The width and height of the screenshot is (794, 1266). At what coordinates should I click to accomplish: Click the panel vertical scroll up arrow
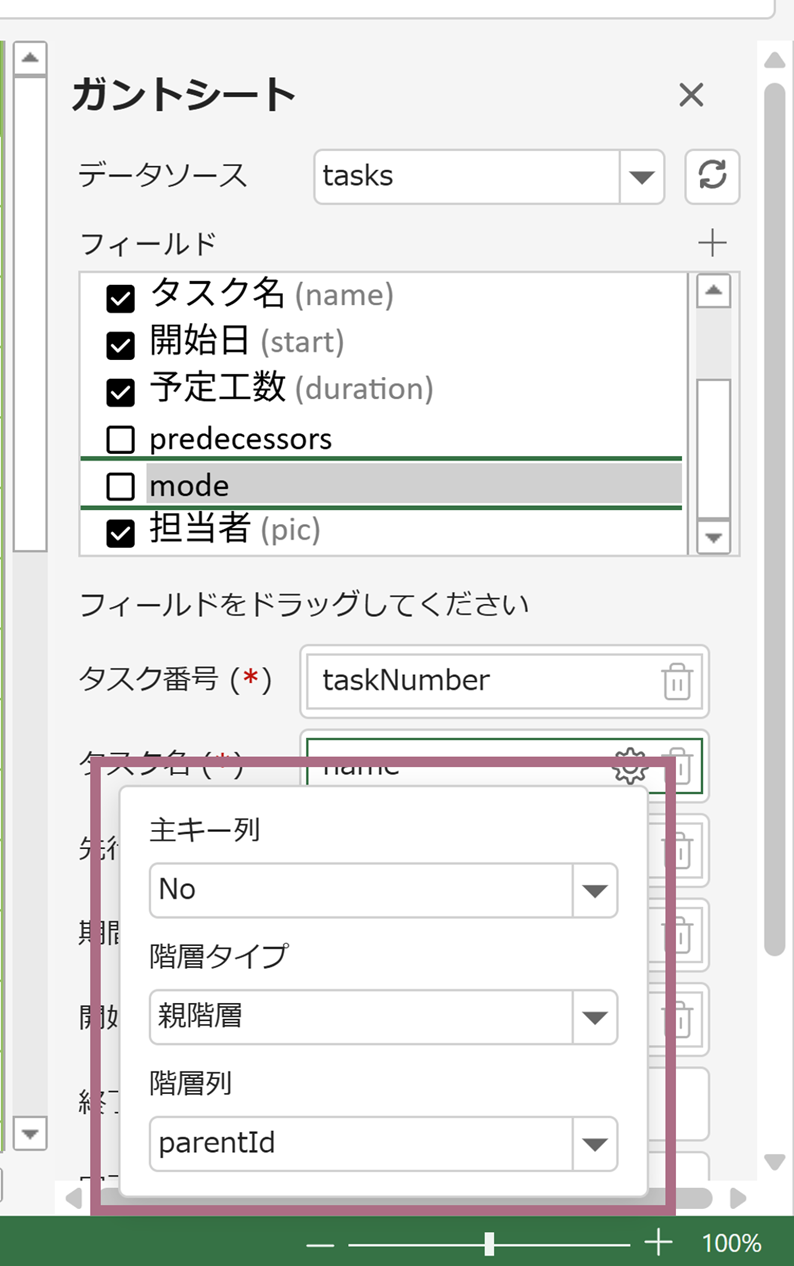pos(774,60)
